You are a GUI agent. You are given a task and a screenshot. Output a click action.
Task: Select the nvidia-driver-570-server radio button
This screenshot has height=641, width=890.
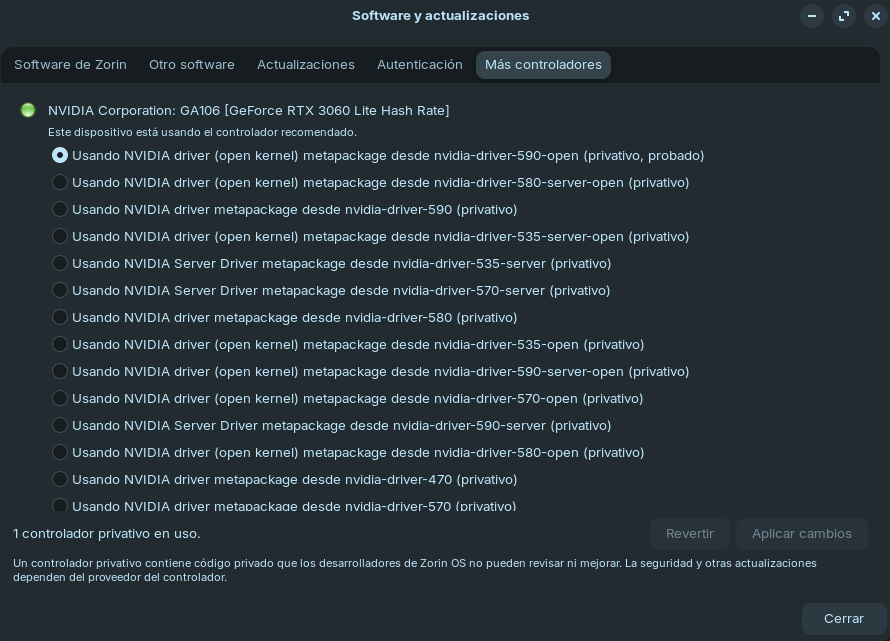pyautogui.click(x=60, y=291)
